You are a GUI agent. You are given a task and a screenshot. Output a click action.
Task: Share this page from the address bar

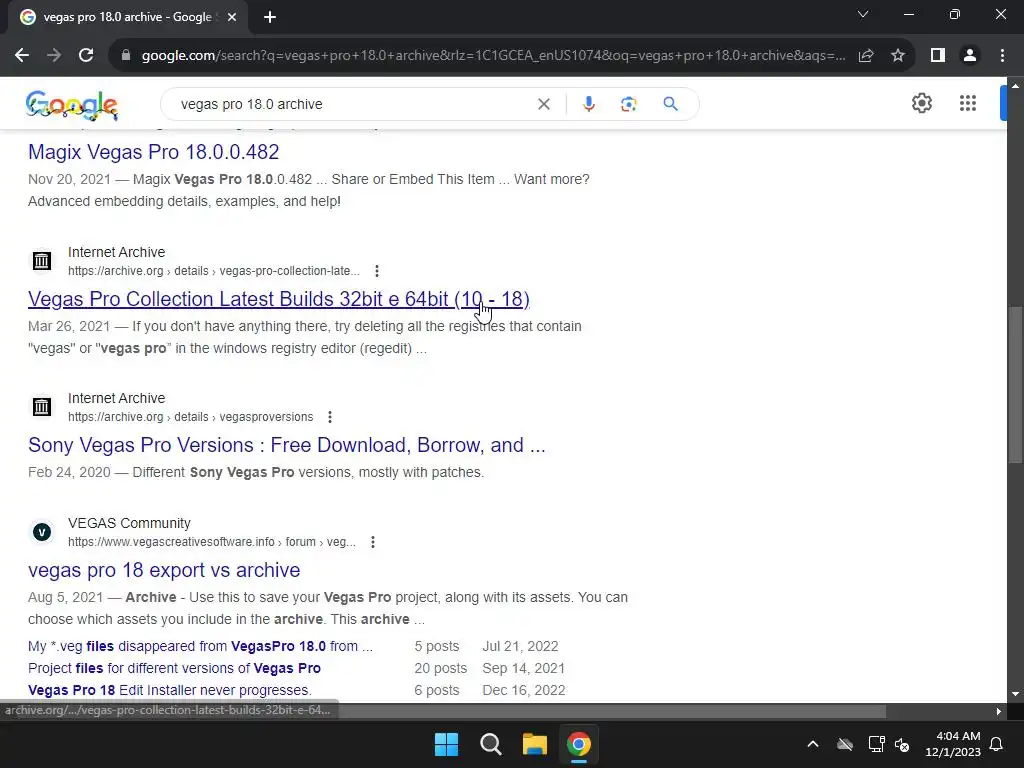[x=866, y=56]
